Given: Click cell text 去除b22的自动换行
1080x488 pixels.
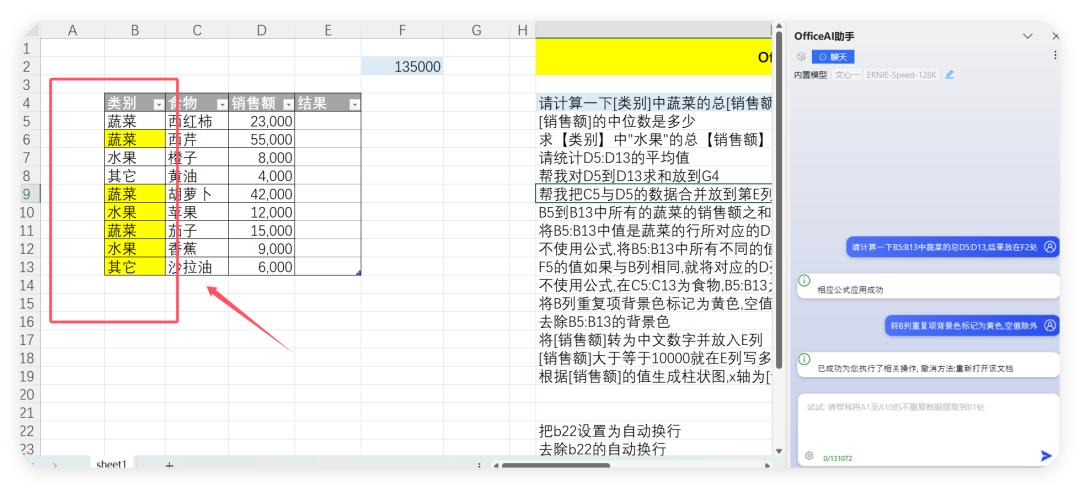Looking at the screenshot, I should tap(602, 449).
